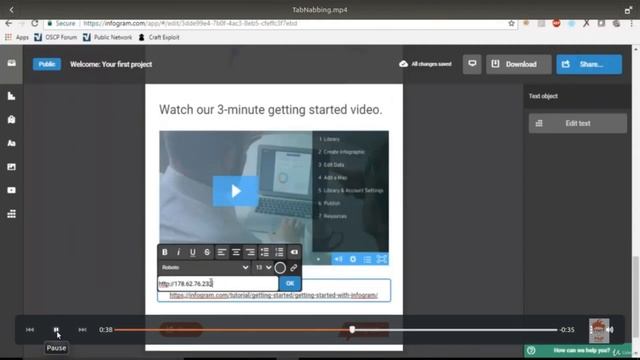
Task: Click the embedded video volume icon
Action: click(338, 259)
